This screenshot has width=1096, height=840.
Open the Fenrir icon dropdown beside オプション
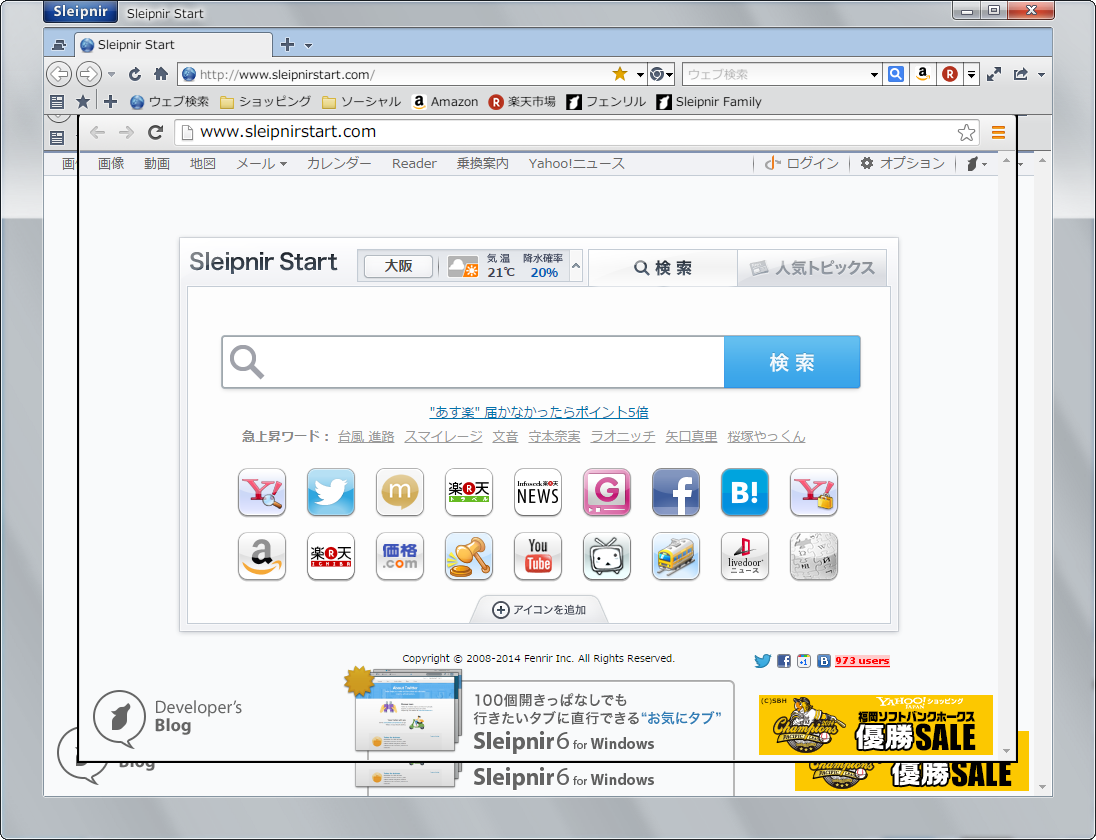tap(976, 164)
